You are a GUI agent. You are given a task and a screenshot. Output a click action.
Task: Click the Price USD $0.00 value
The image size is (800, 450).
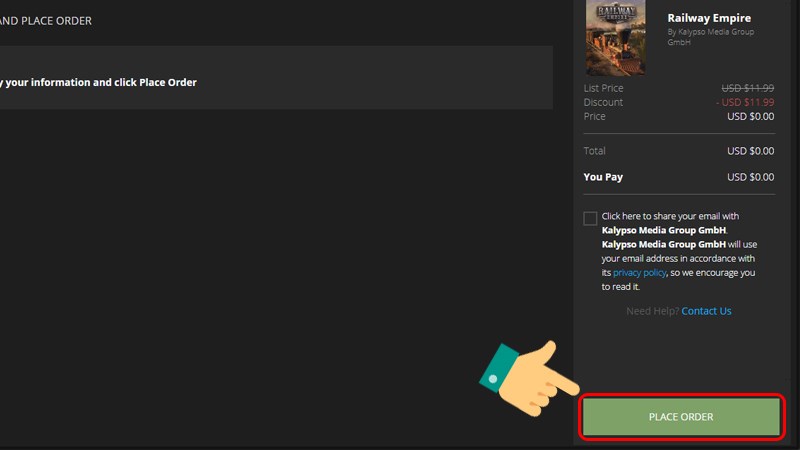tap(751, 116)
